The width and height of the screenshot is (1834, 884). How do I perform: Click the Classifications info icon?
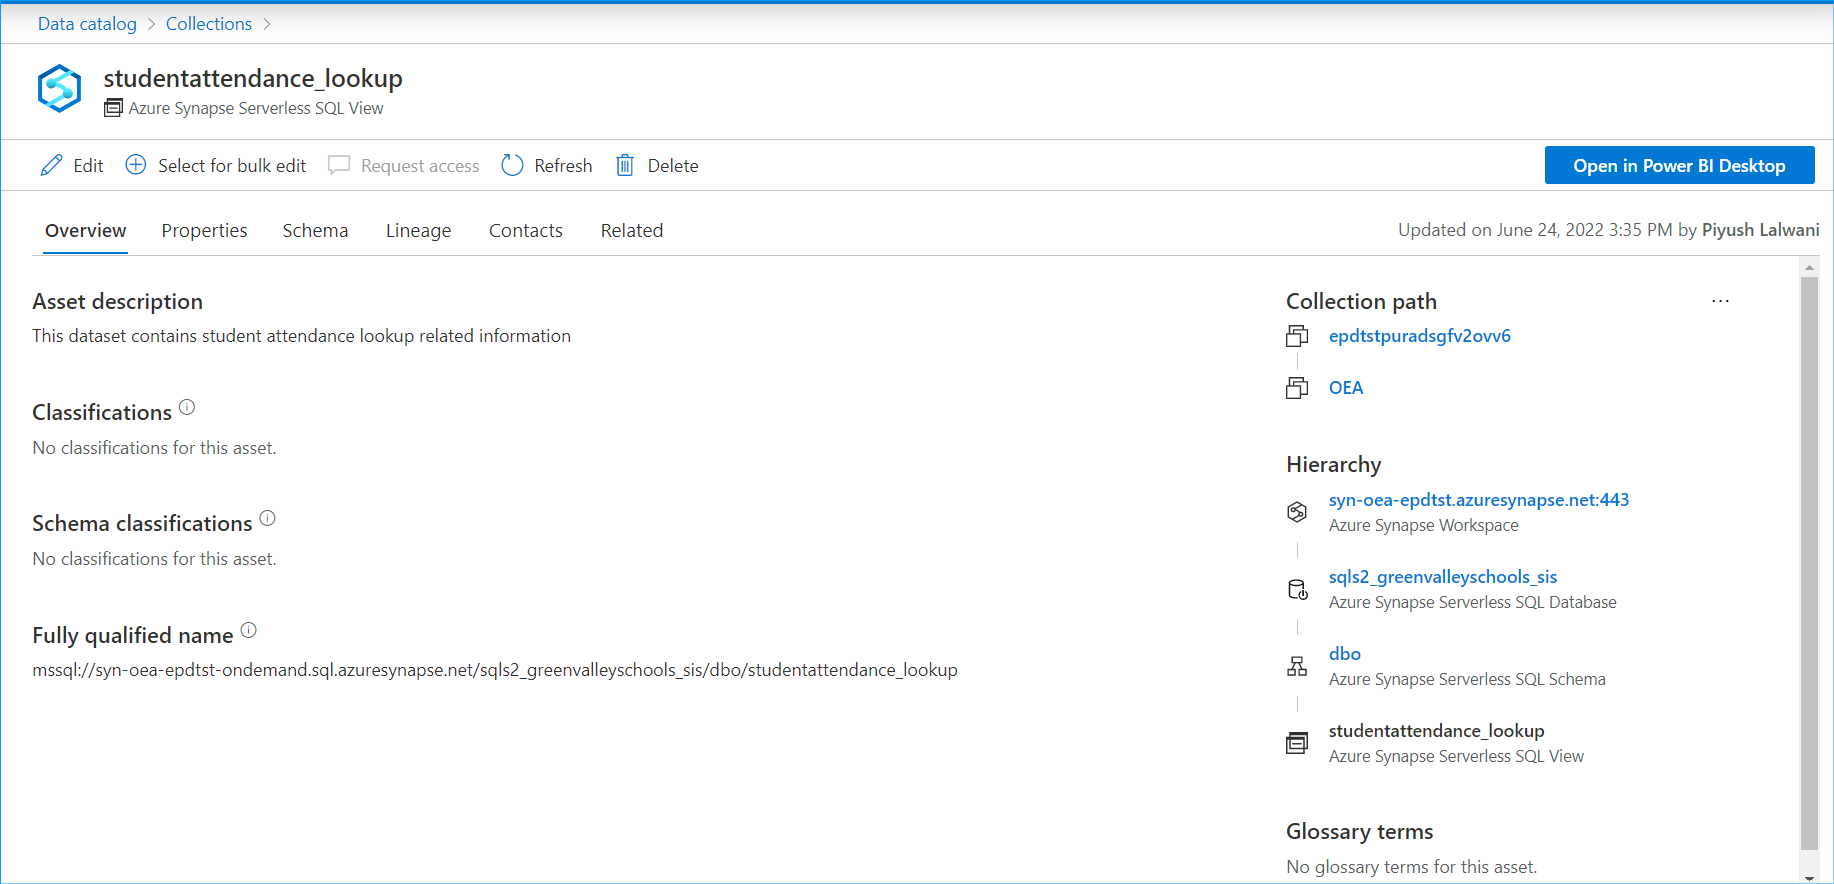pyautogui.click(x=187, y=407)
